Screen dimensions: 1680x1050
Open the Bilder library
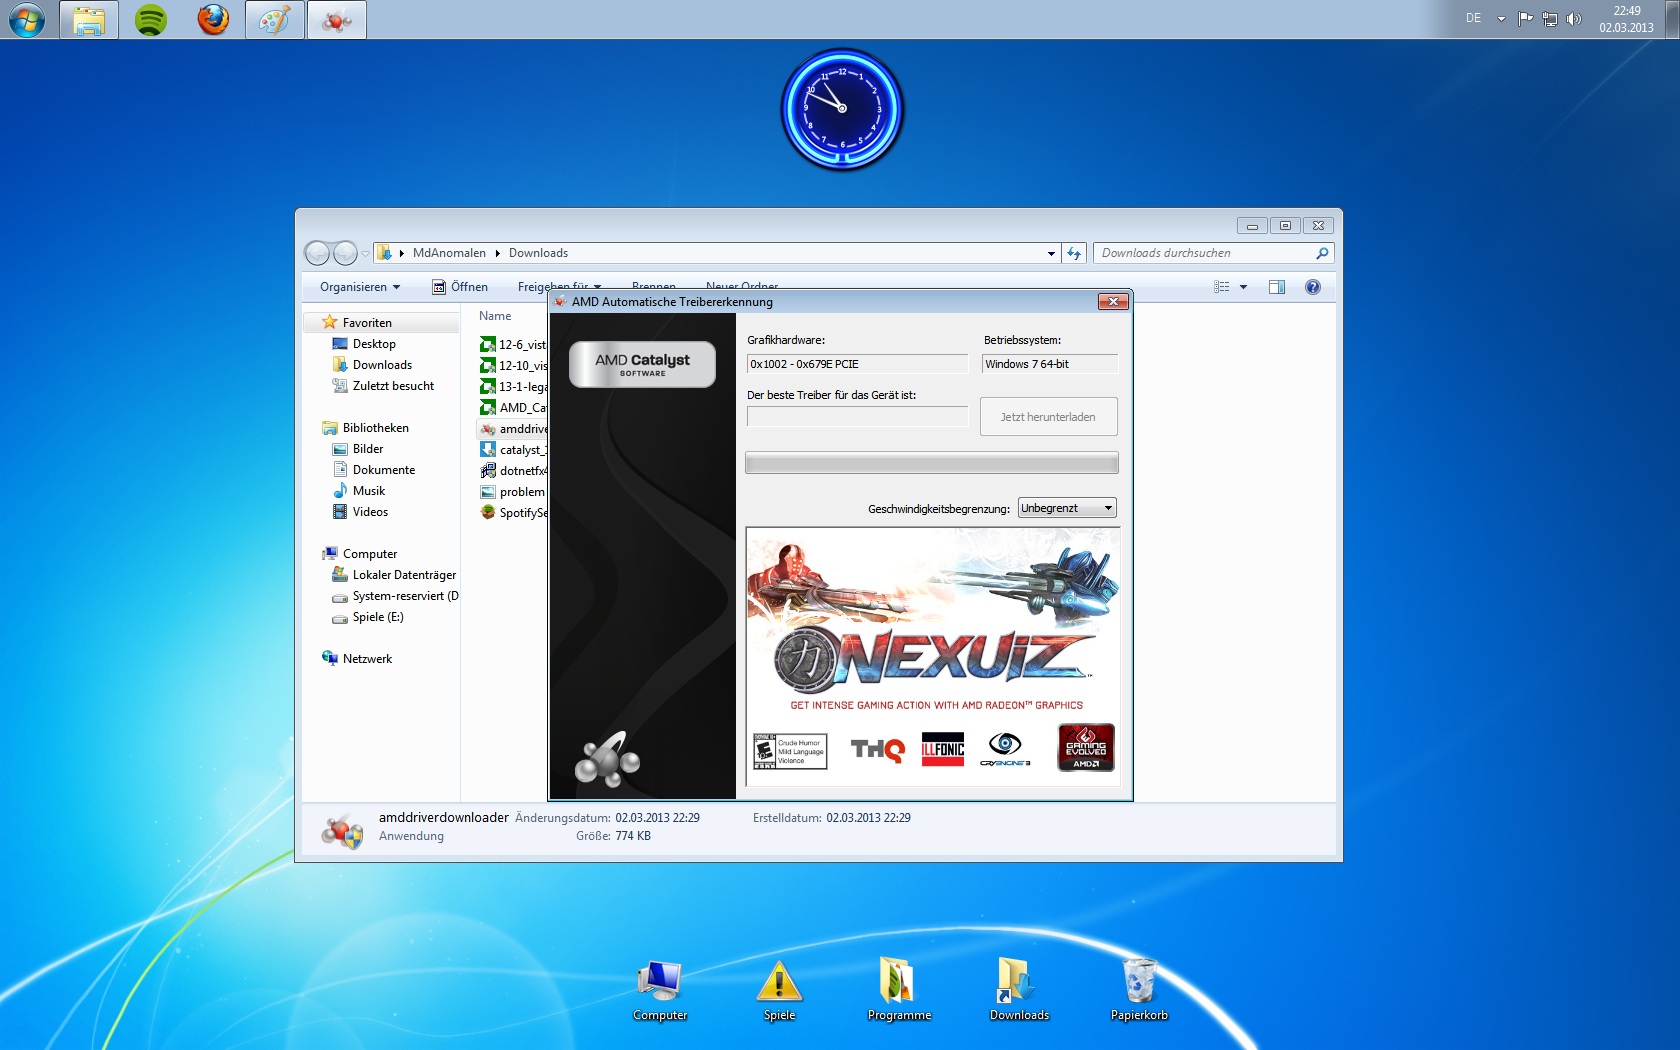pyautogui.click(x=368, y=449)
